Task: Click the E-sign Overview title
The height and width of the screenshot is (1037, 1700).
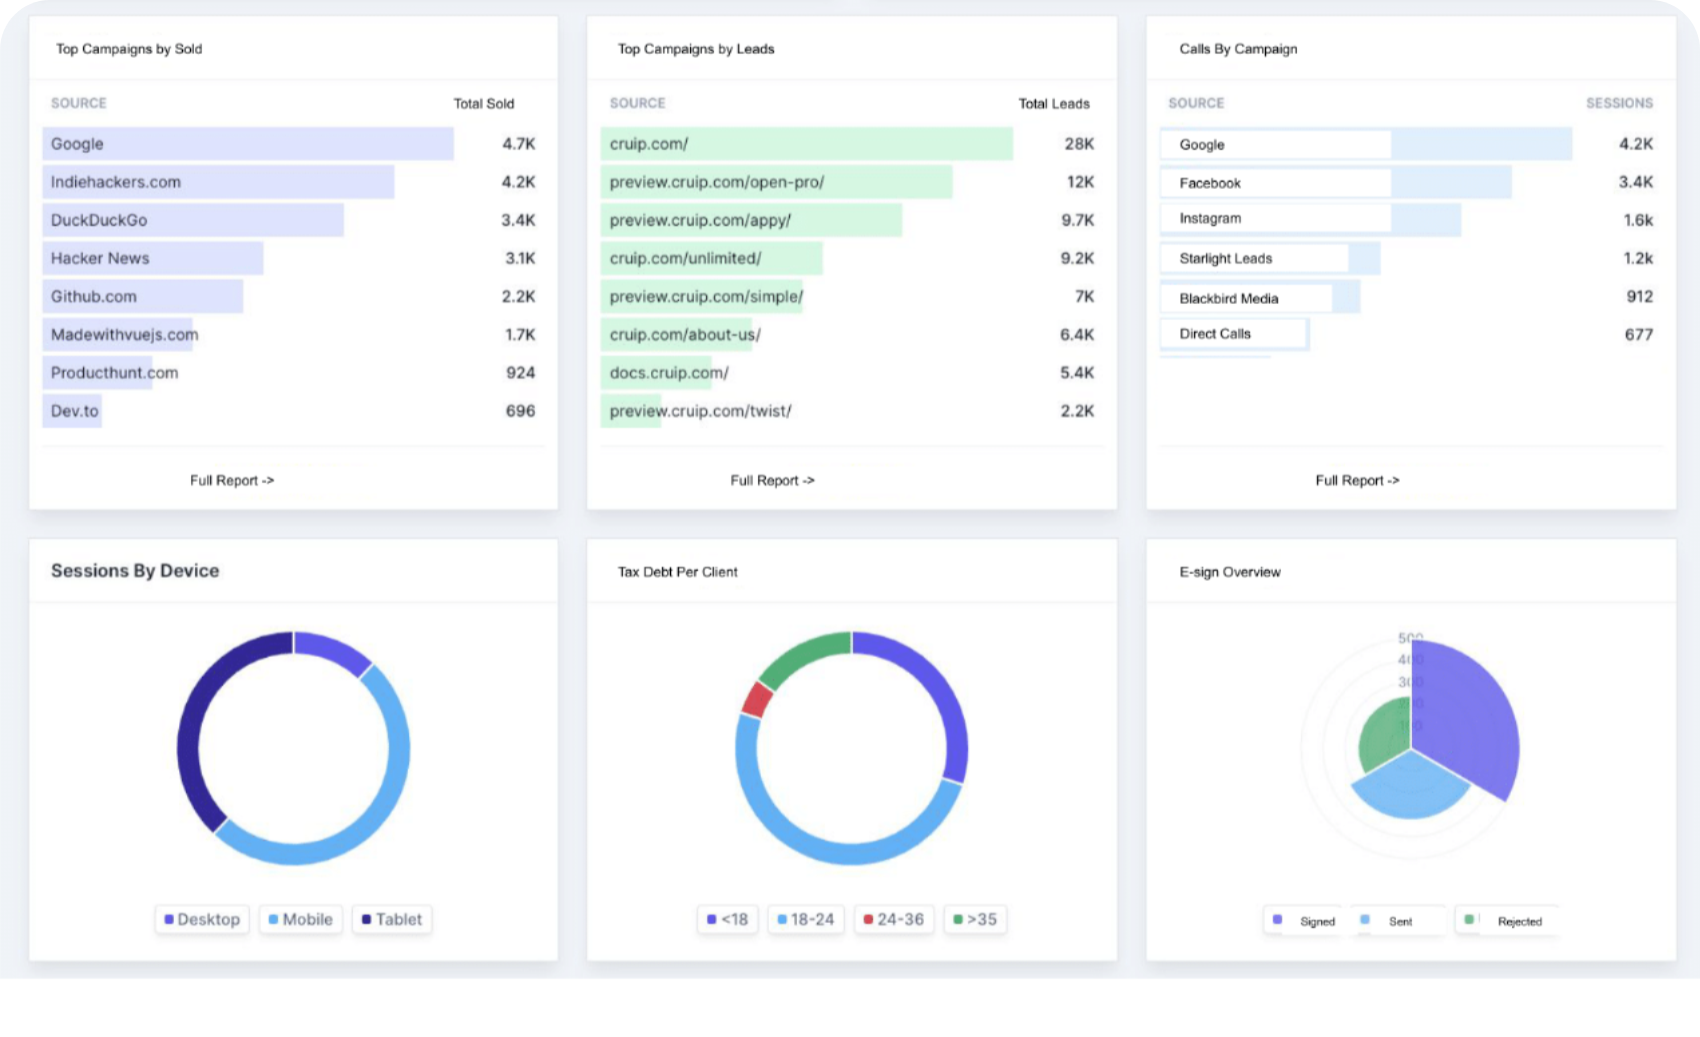Action: click(1229, 572)
